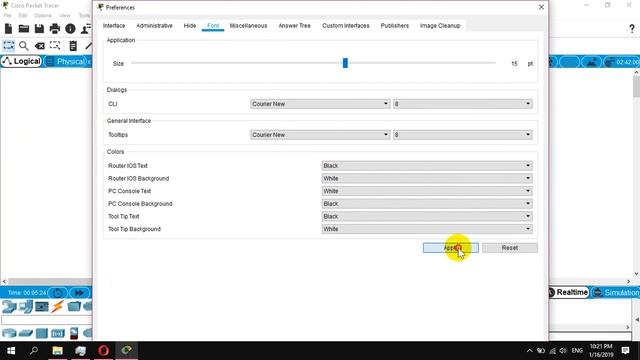Click the Application font Size slider handle
This screenshot has height=360, width=640.
345,63
